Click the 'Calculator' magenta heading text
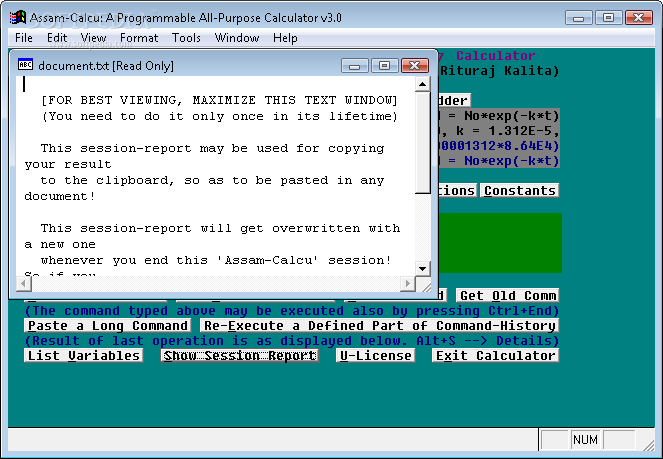This screenshot has height=459, width=663. 495,56
